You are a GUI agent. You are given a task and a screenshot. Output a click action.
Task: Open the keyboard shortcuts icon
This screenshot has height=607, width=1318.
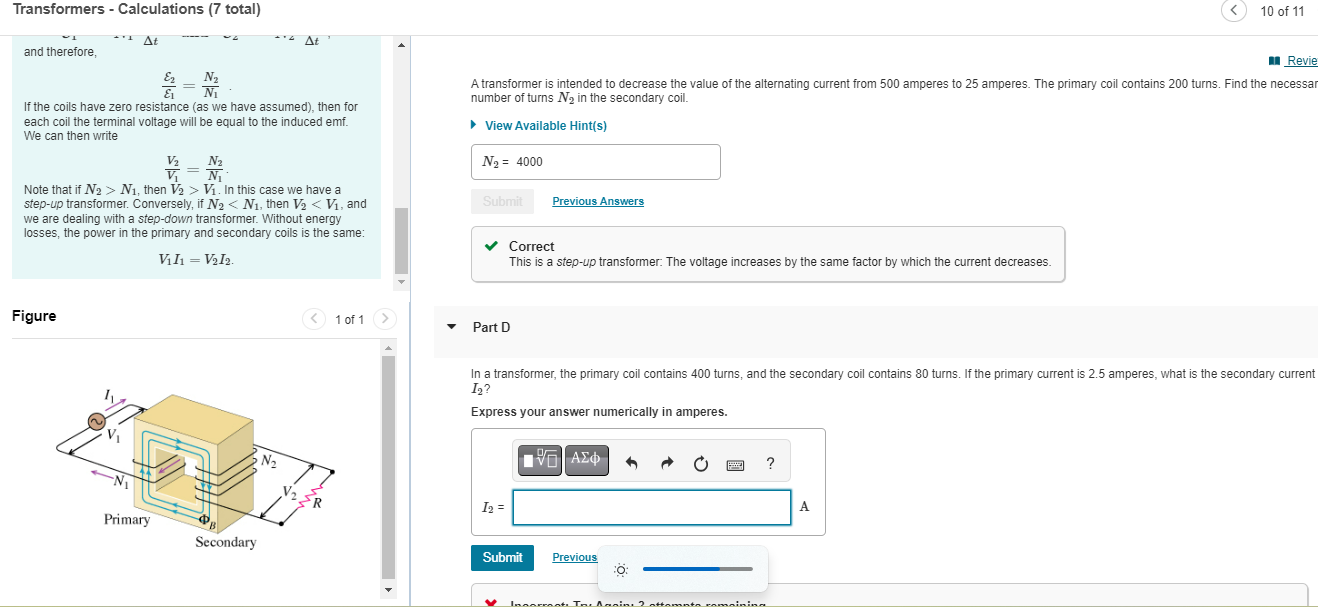[734, 462]
